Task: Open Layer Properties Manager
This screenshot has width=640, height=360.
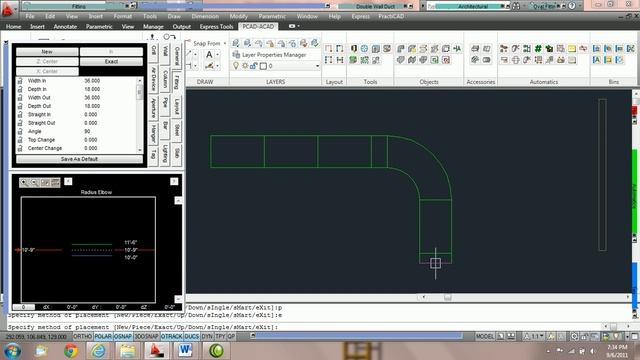Action: pos(270,55)
